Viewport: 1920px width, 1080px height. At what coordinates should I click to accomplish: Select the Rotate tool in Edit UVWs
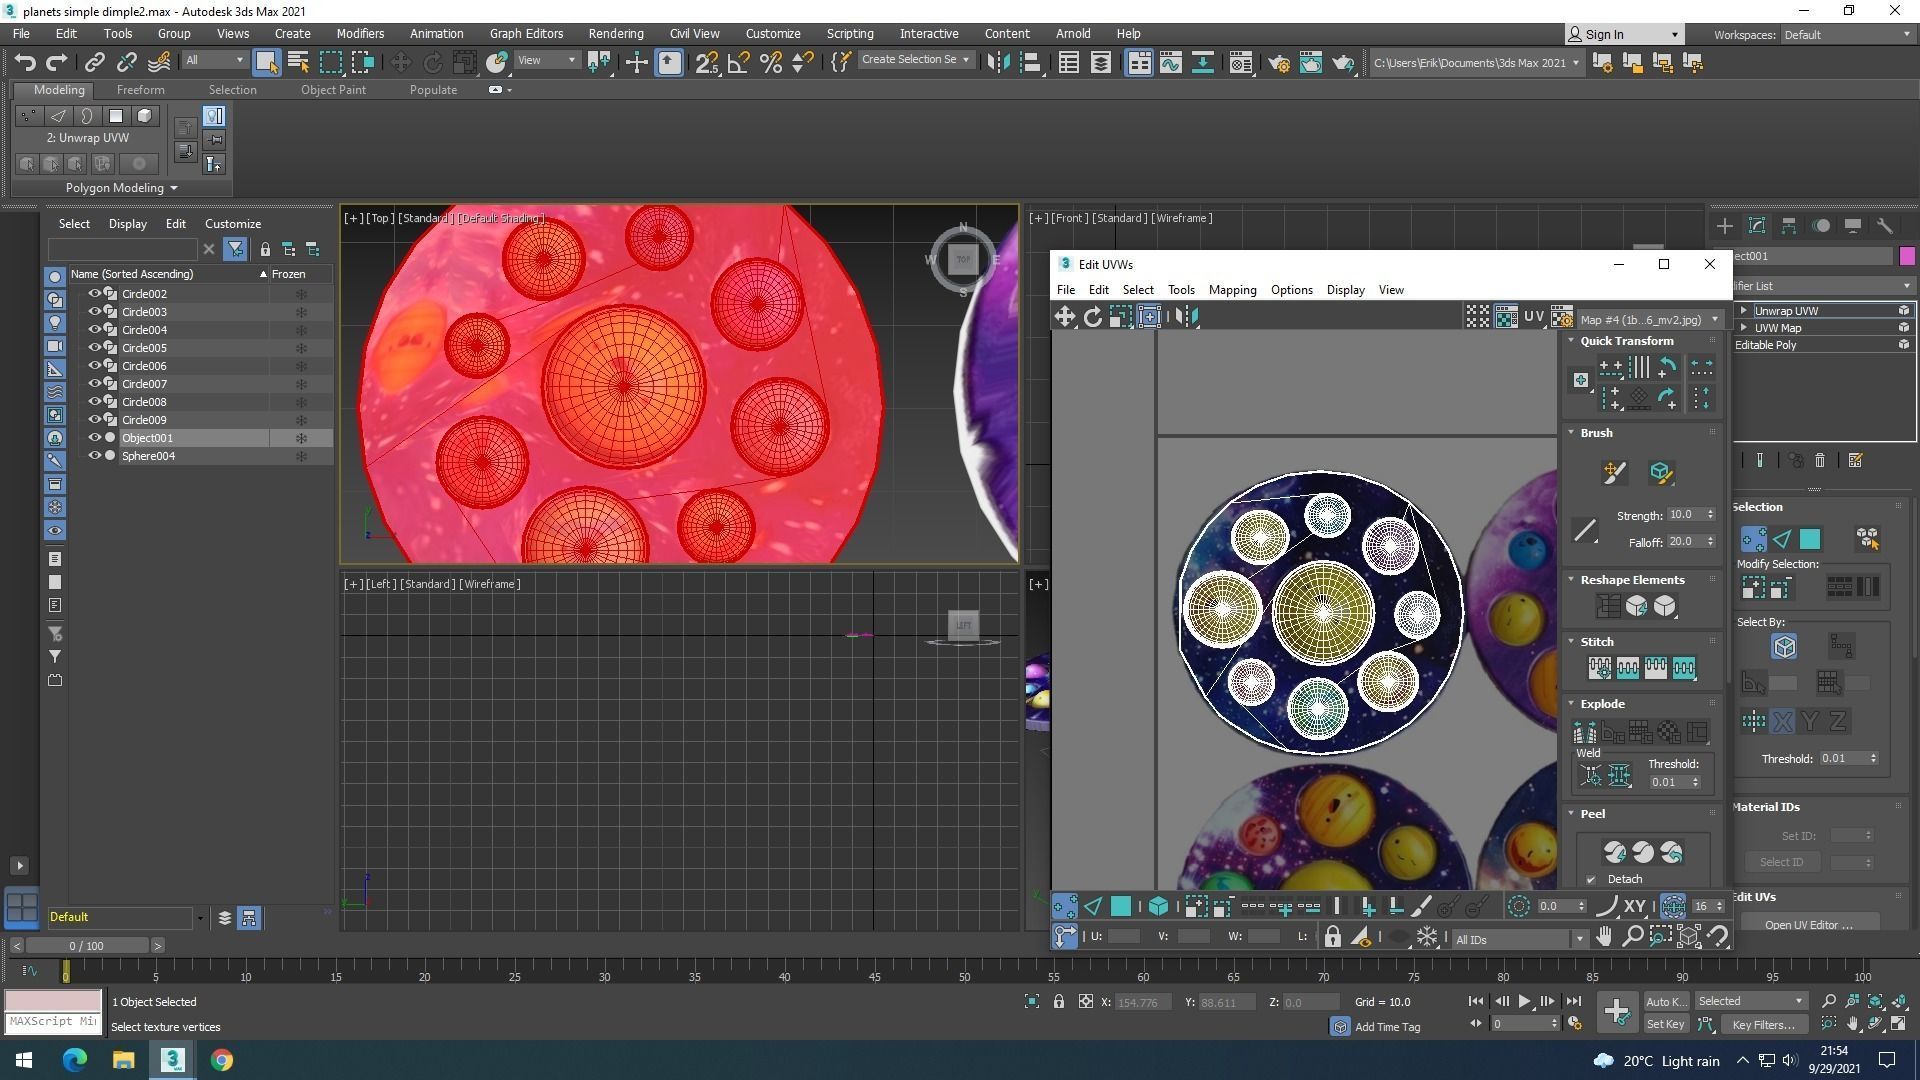(x=1093, y=316)
